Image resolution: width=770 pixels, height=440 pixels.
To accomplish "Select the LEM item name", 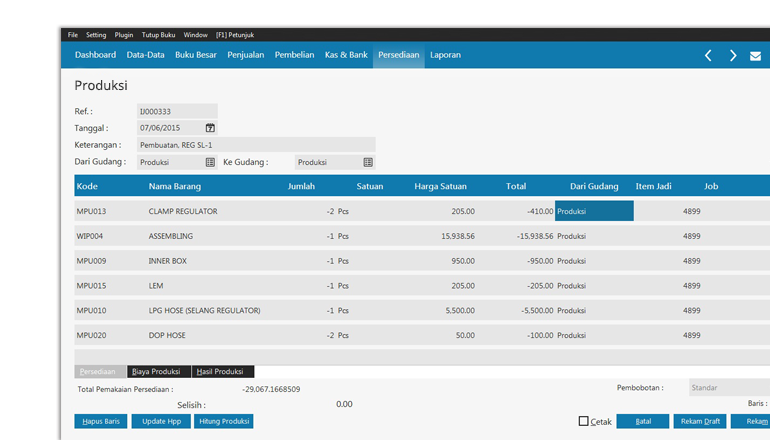I will [156, 286].
